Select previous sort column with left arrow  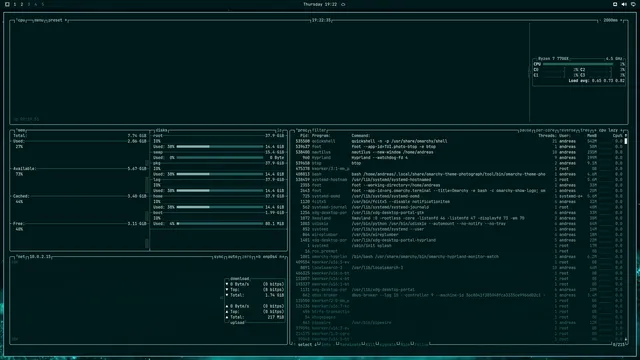point(595,130)
